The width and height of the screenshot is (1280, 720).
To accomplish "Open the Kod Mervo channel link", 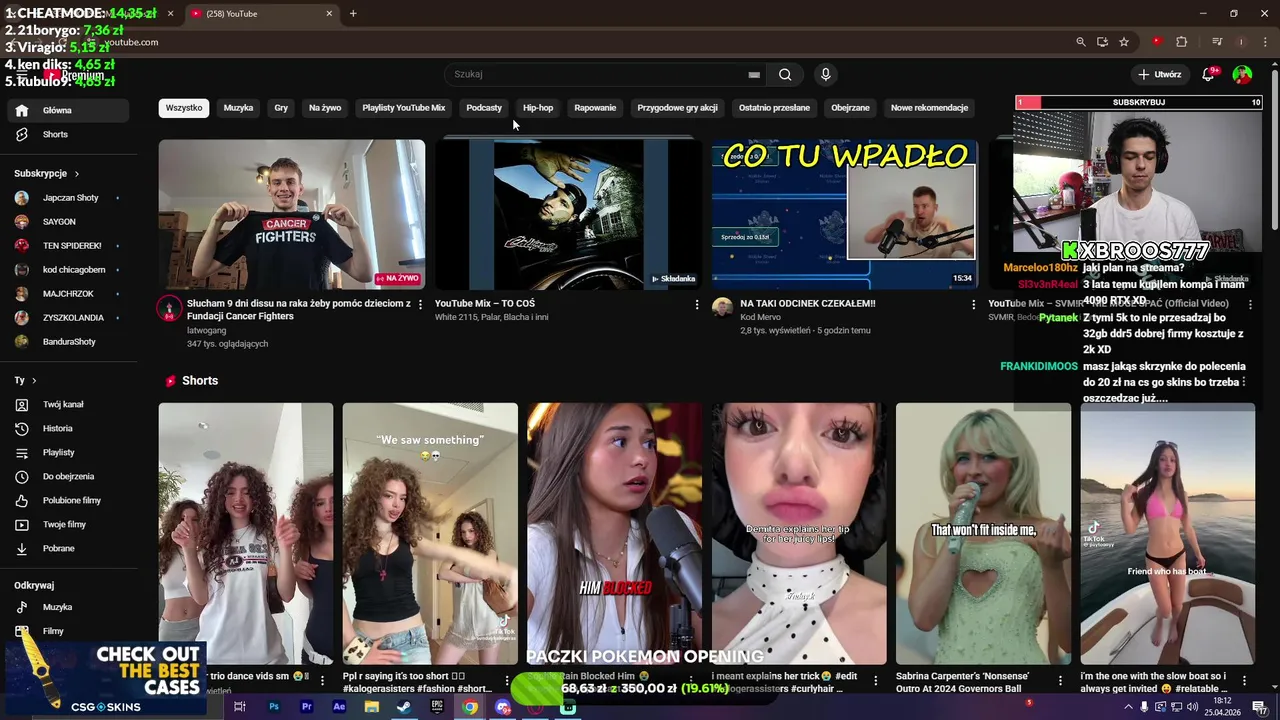I will coord(761,317).
